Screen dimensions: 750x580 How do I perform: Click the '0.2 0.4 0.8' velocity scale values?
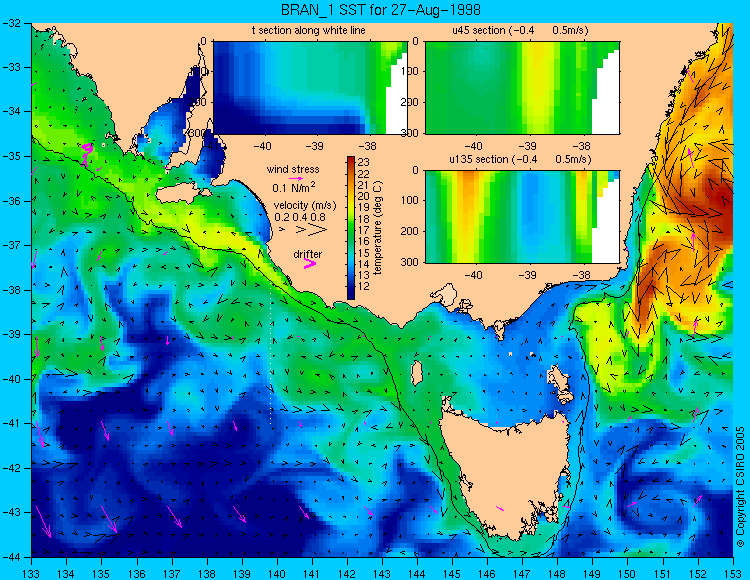pos(300,217)
